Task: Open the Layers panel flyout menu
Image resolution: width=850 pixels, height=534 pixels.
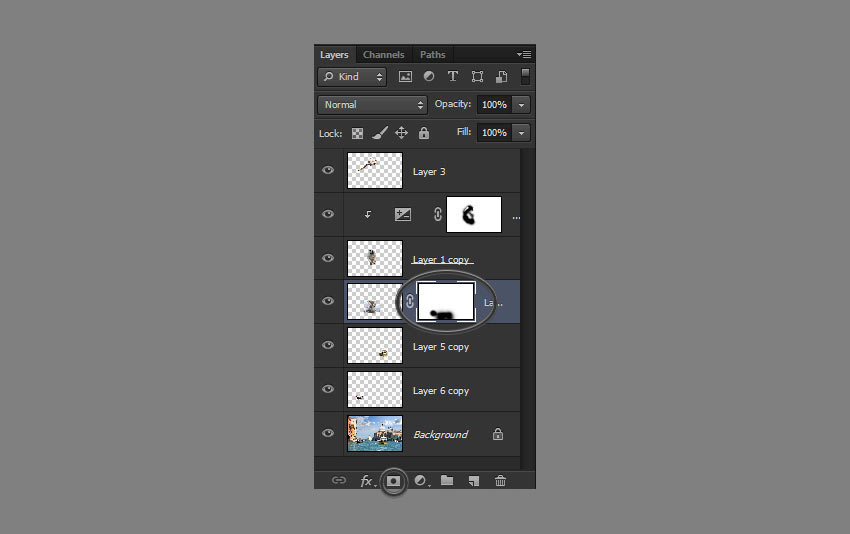Action: pos(524,54)
